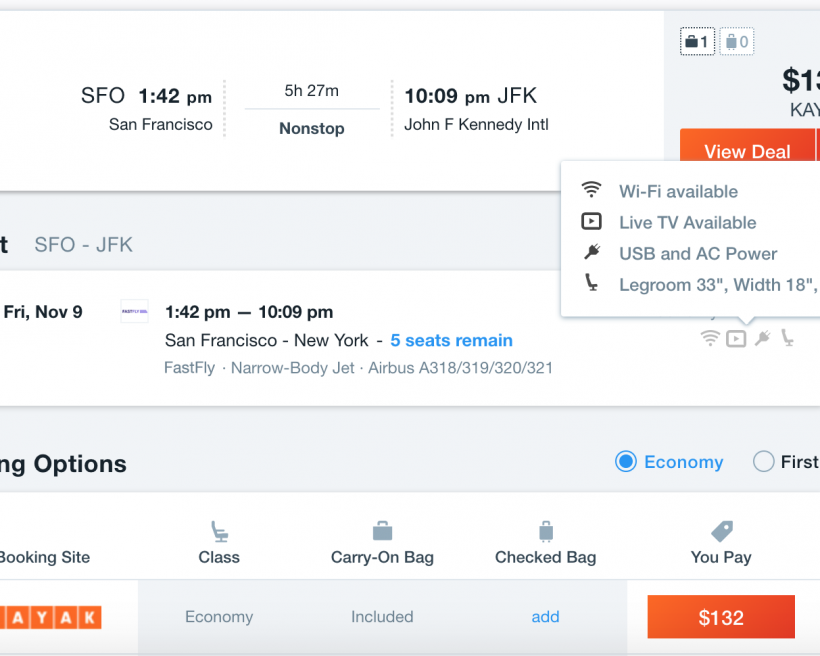Click the $132 price button
820x656 pixels.
point(721,617)
